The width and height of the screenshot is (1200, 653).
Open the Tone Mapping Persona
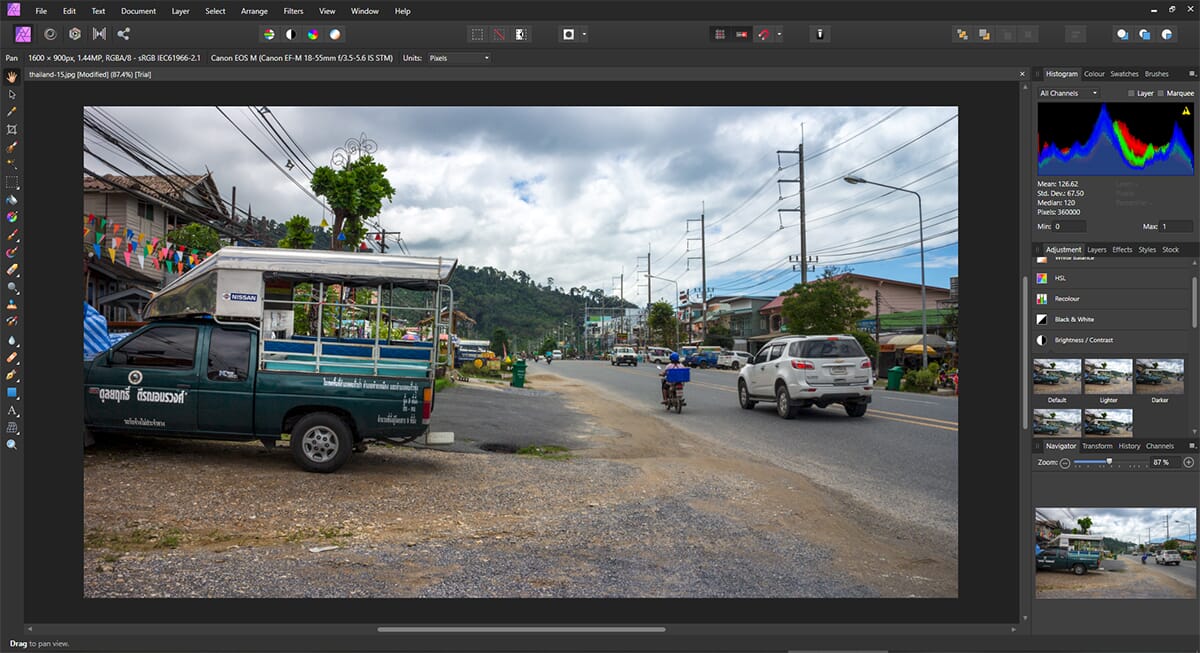tap(99, 34)
